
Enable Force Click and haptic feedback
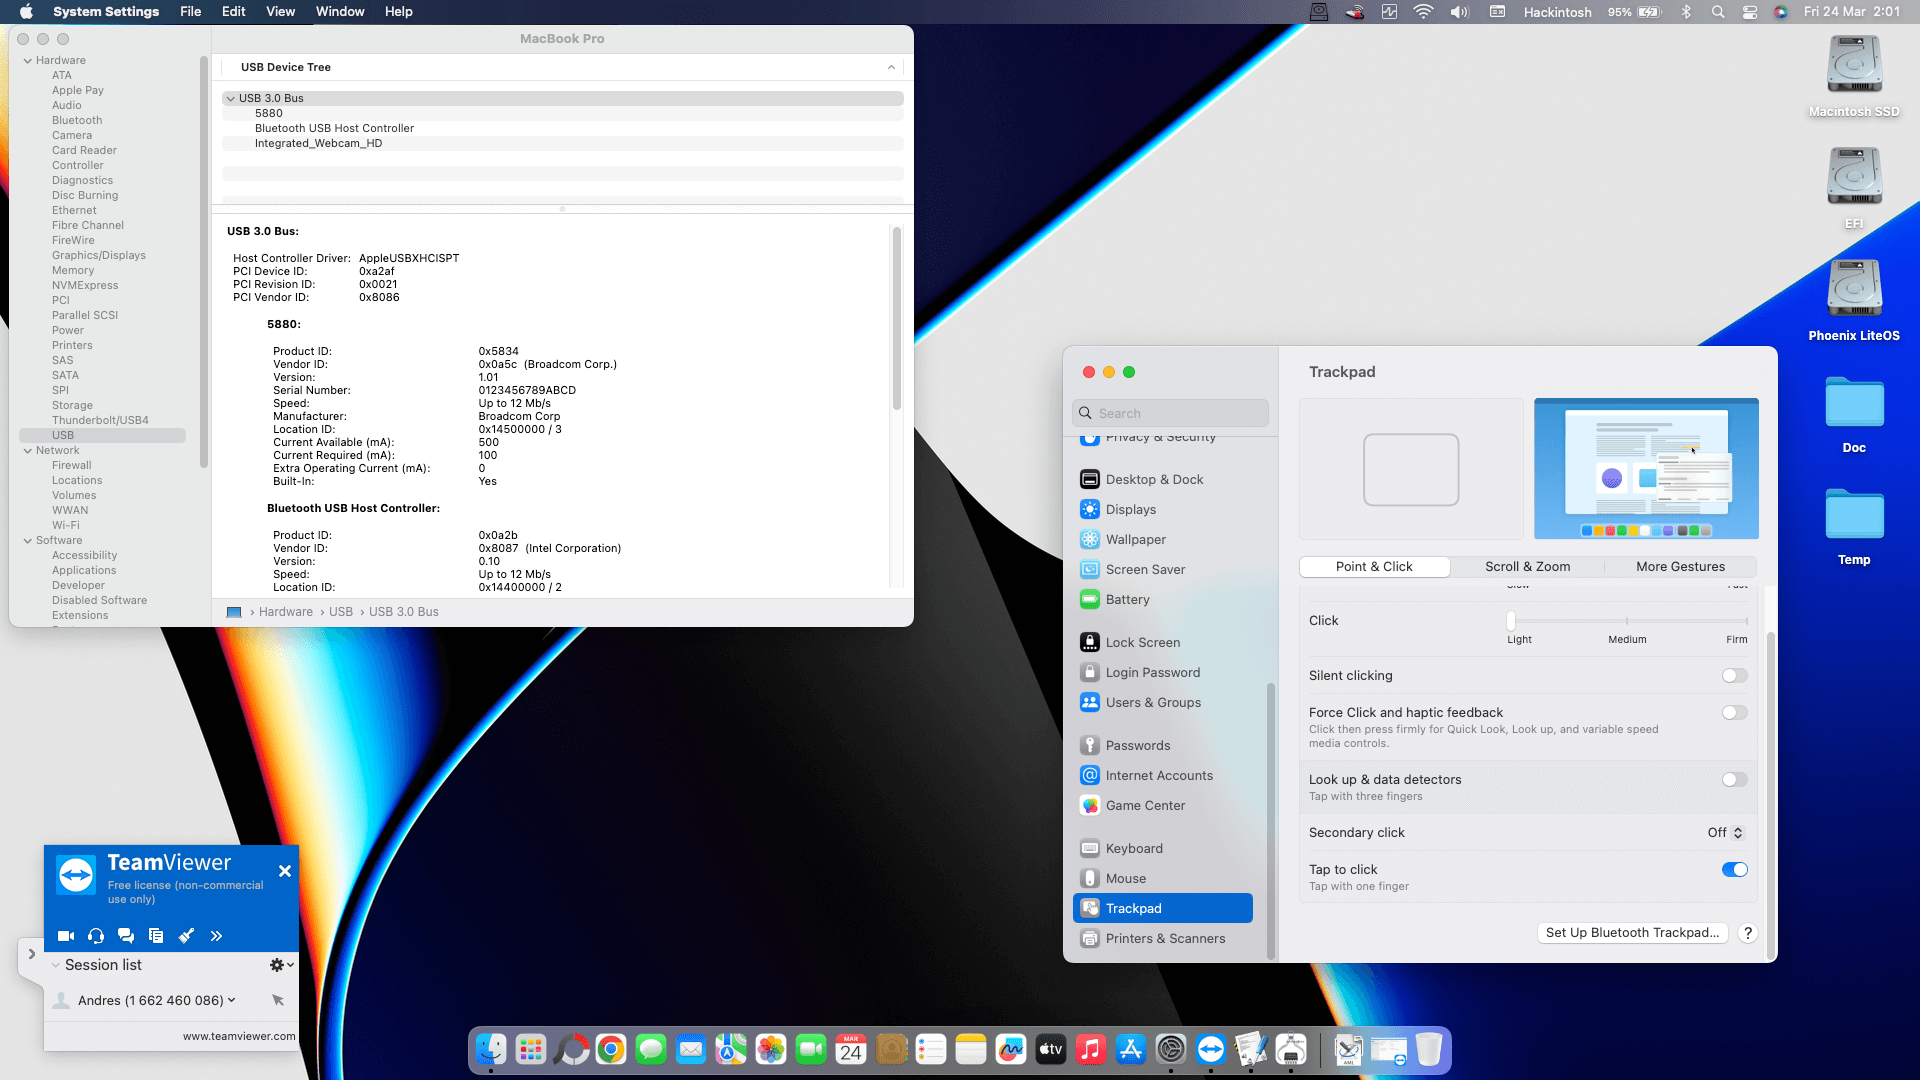tap(1734, 713)
